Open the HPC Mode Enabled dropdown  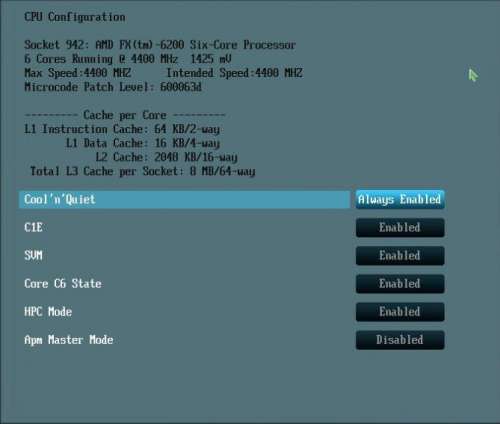tap(400, 312)
